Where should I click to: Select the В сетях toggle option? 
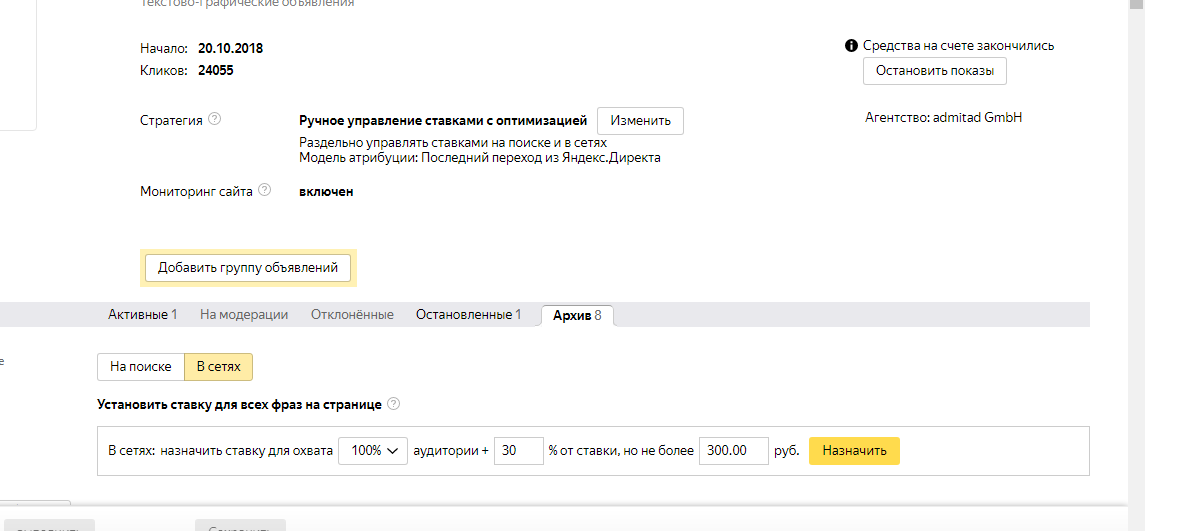(219, 367)
